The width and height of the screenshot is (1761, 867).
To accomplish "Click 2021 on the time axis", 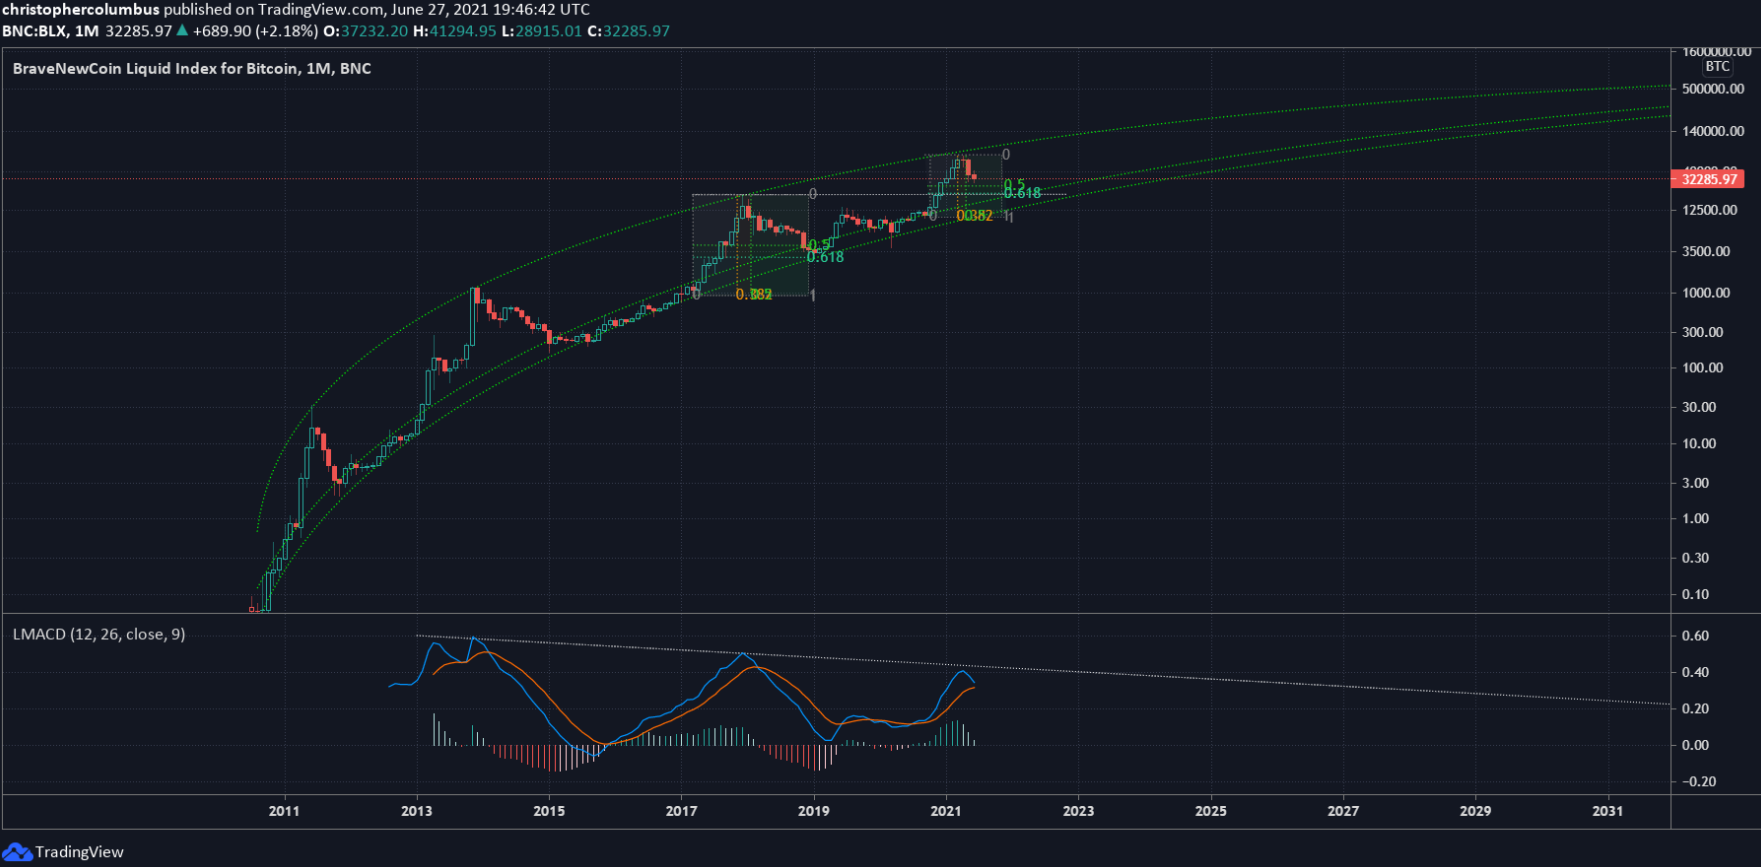I will (x=945, y=811).
